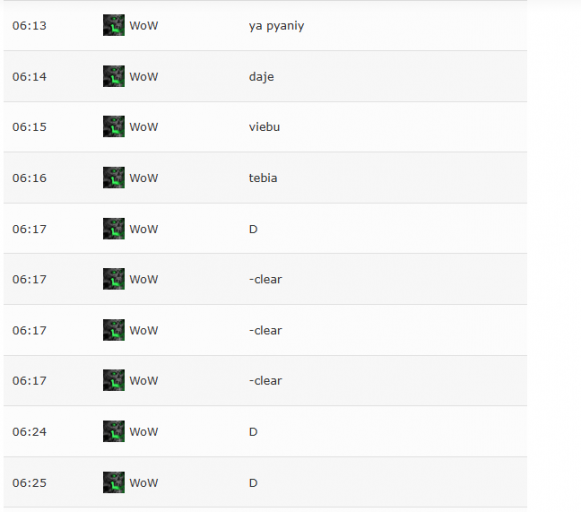This screenshot has width=581, height=512.
Task: Click the 06:16 timestamp
Action: pyautogui.click(x=29, y=178)
